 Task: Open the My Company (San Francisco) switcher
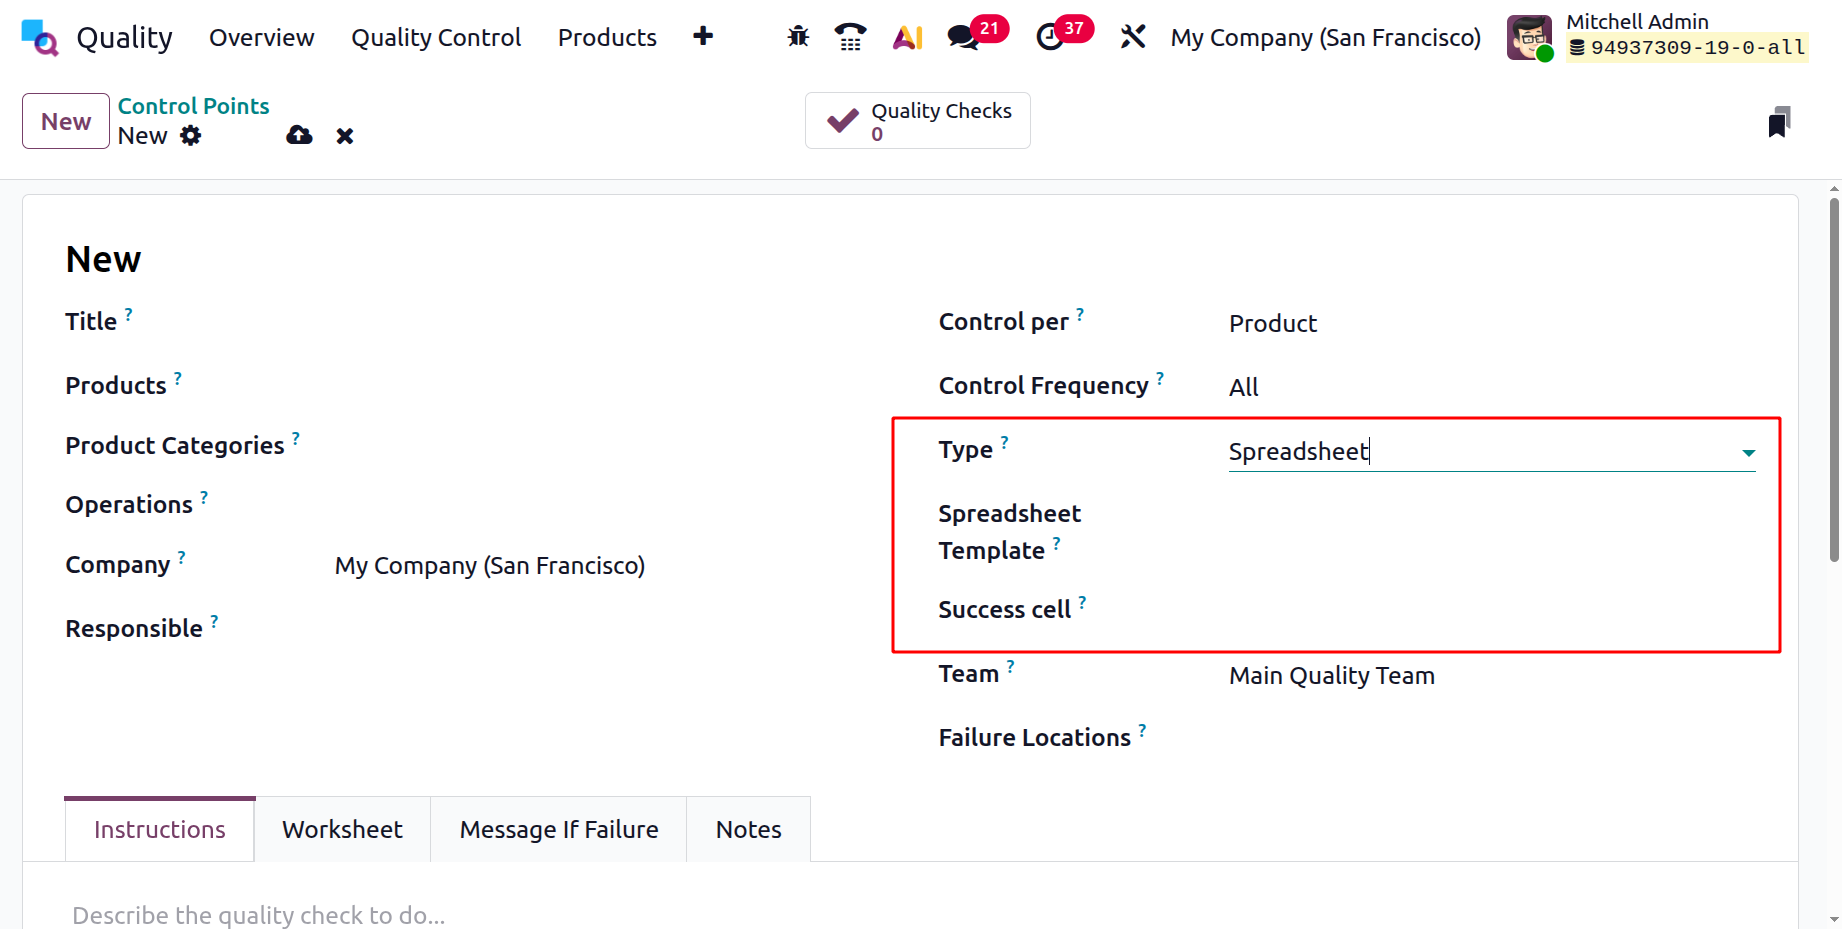(1325, 38)
